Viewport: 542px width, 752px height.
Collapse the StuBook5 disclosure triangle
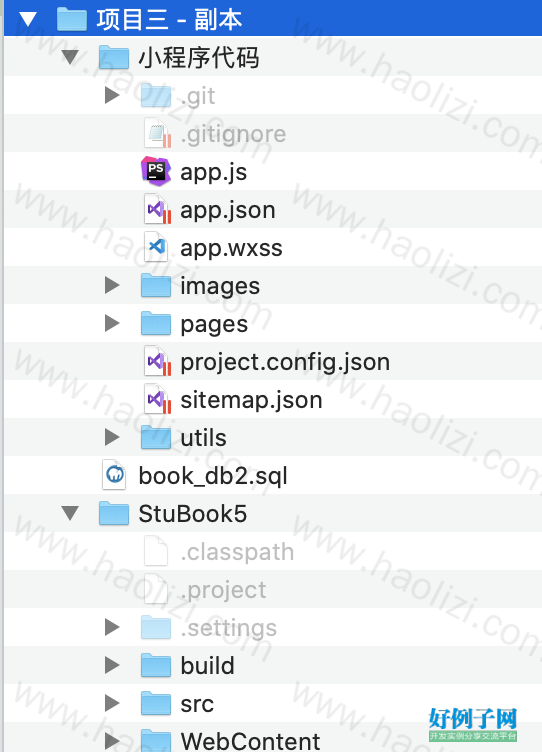pos(70,513)
